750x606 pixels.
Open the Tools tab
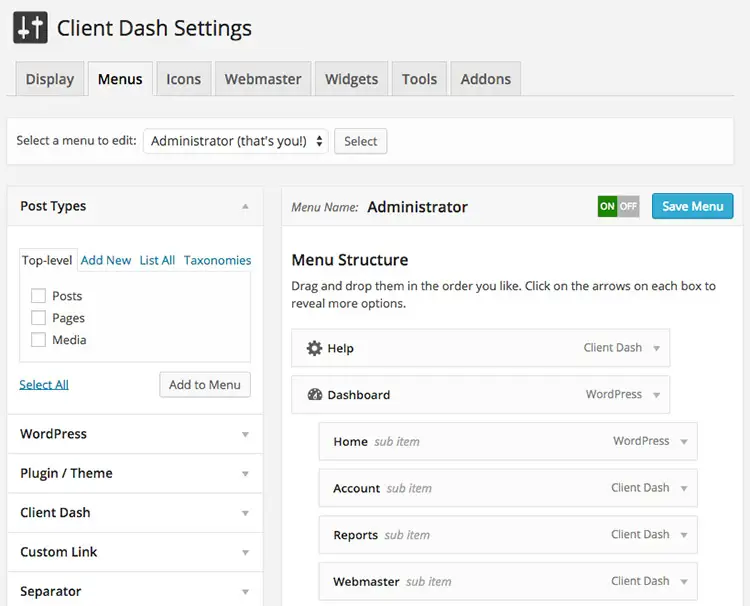coord(419,79)
